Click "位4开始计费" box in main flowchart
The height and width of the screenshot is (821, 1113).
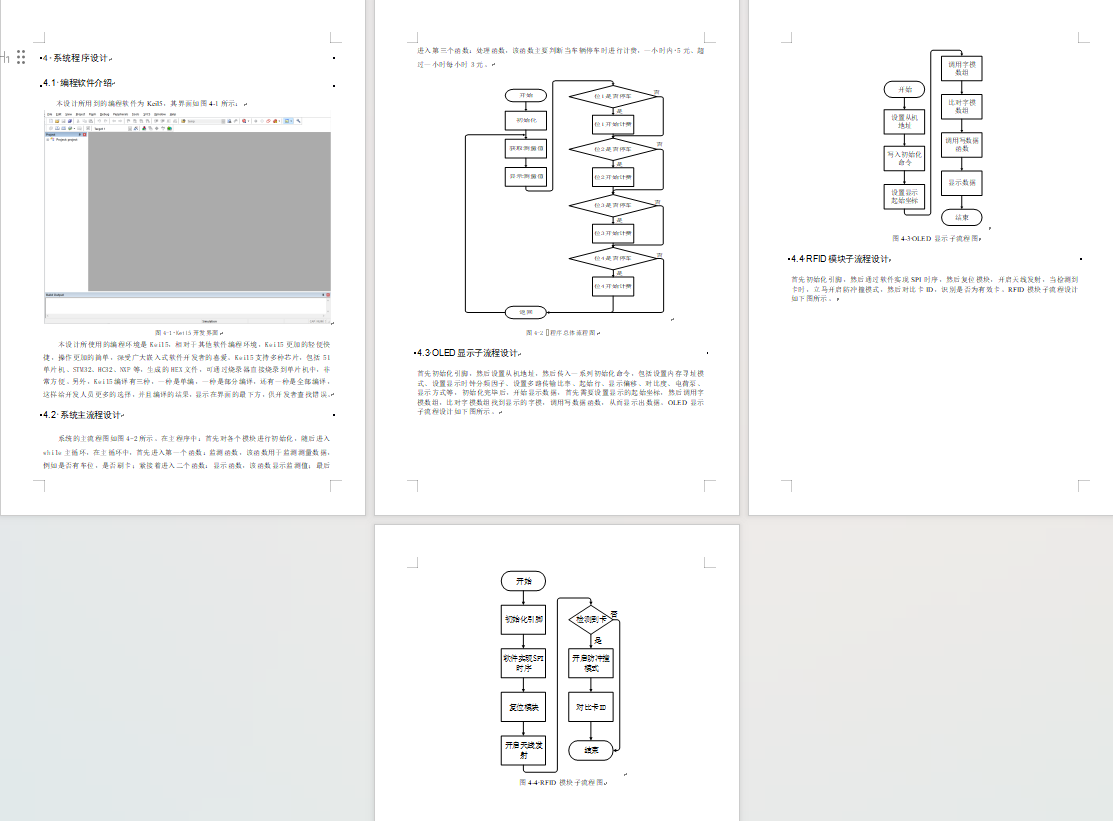click(615, 286)
